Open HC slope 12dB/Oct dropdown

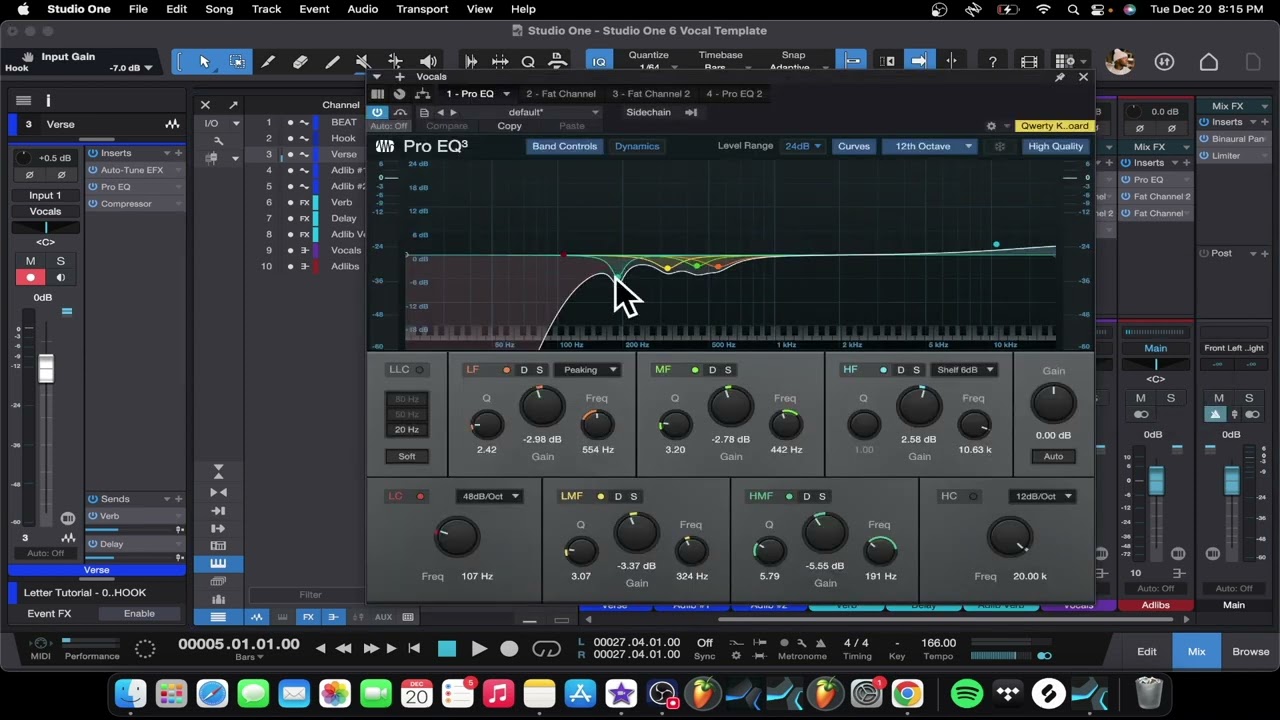[x=1043, y=497]
